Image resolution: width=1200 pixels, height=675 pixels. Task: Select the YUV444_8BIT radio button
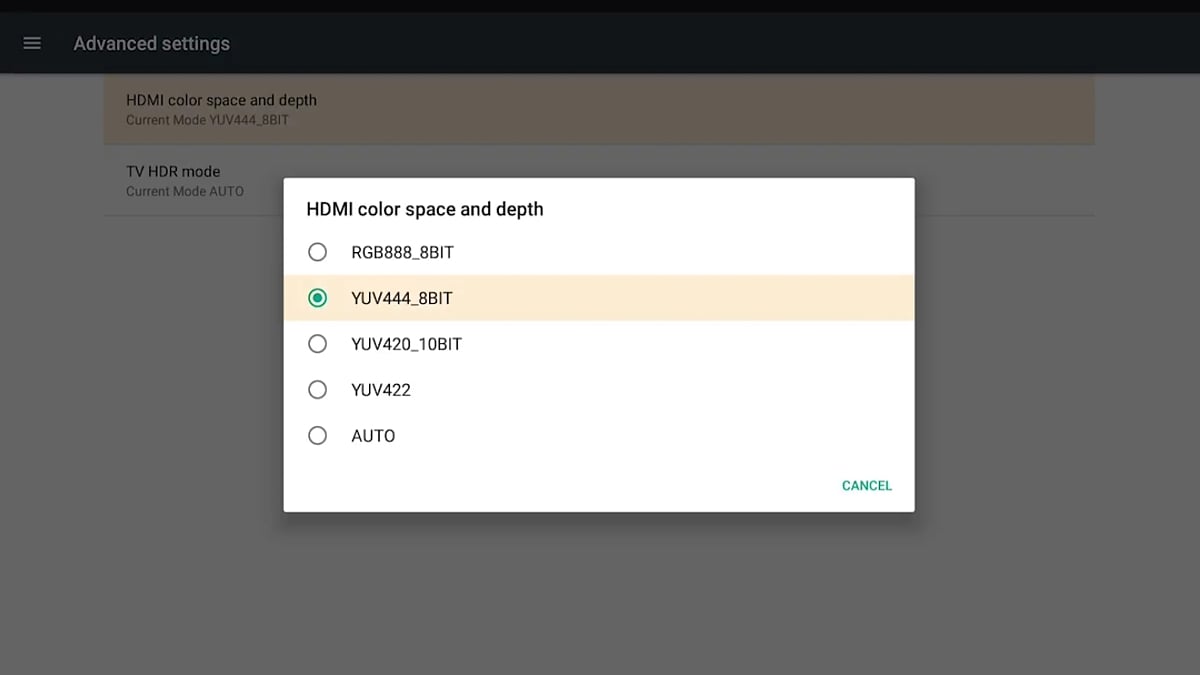click(x=317, y=298)
